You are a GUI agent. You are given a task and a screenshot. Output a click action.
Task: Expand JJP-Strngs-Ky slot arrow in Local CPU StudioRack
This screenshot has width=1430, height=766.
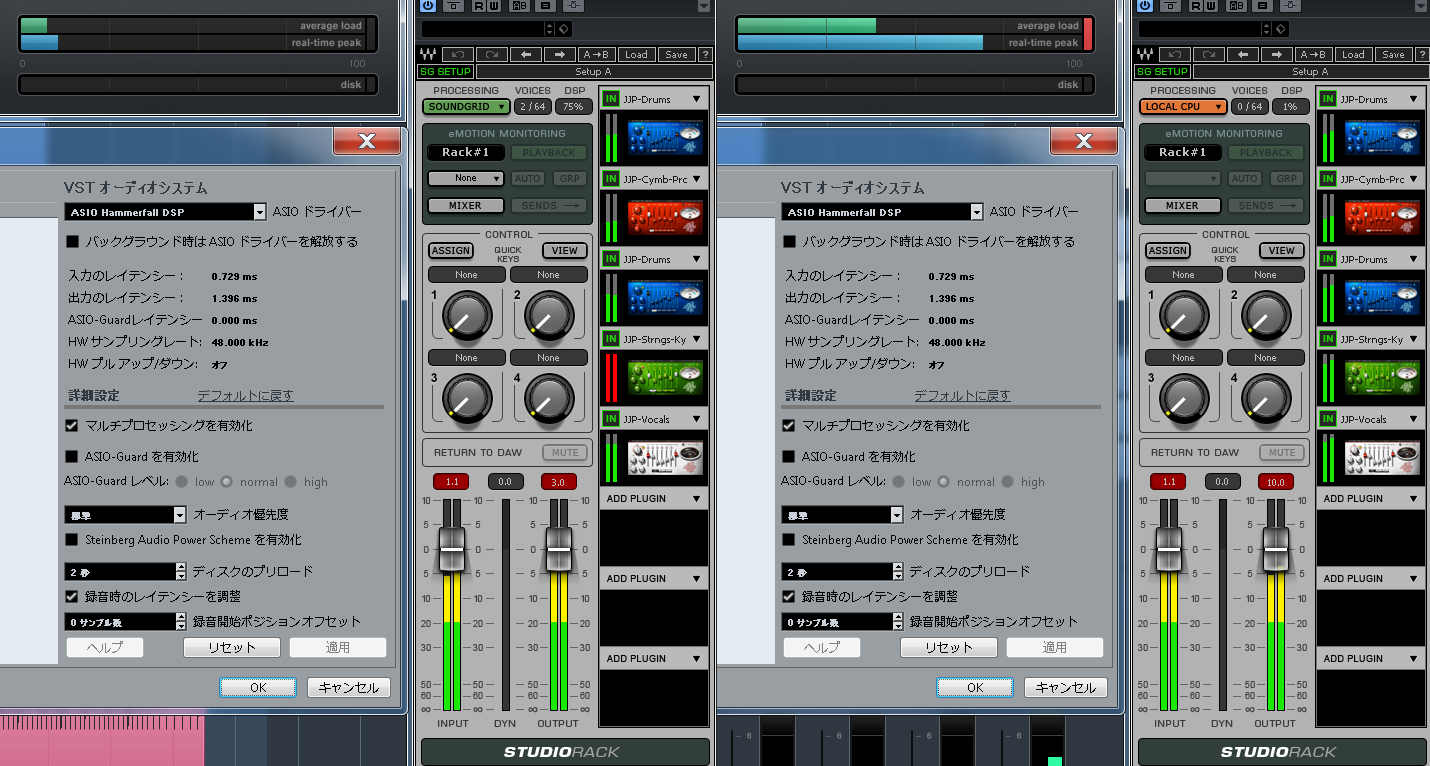pos(1414,339)
